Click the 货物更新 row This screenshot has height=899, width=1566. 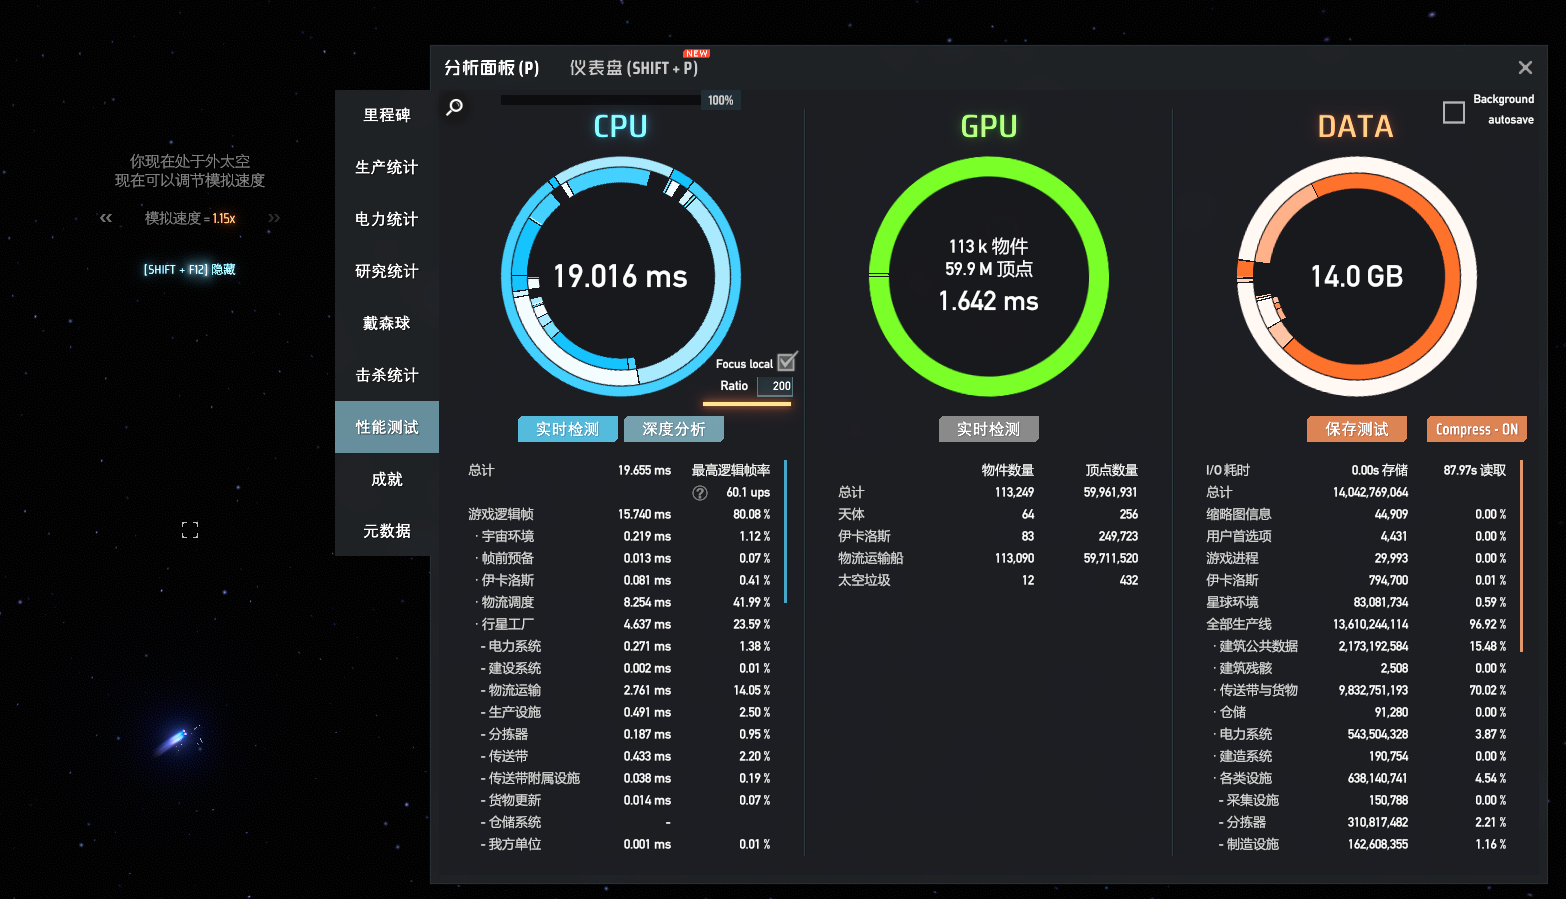(x=619, y=800)
